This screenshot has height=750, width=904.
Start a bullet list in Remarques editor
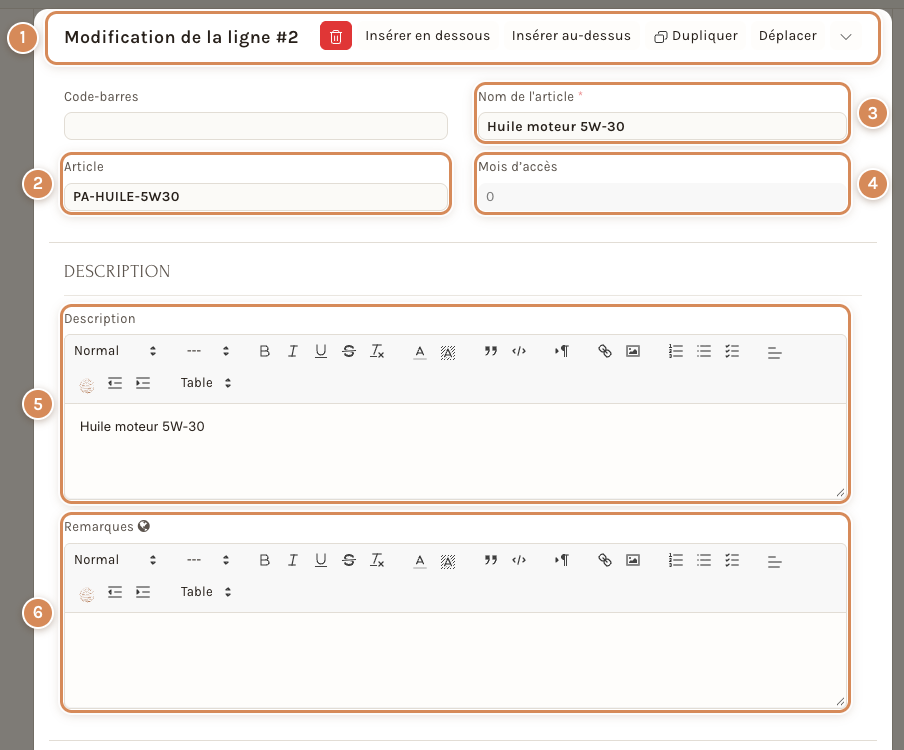(704, 560)
